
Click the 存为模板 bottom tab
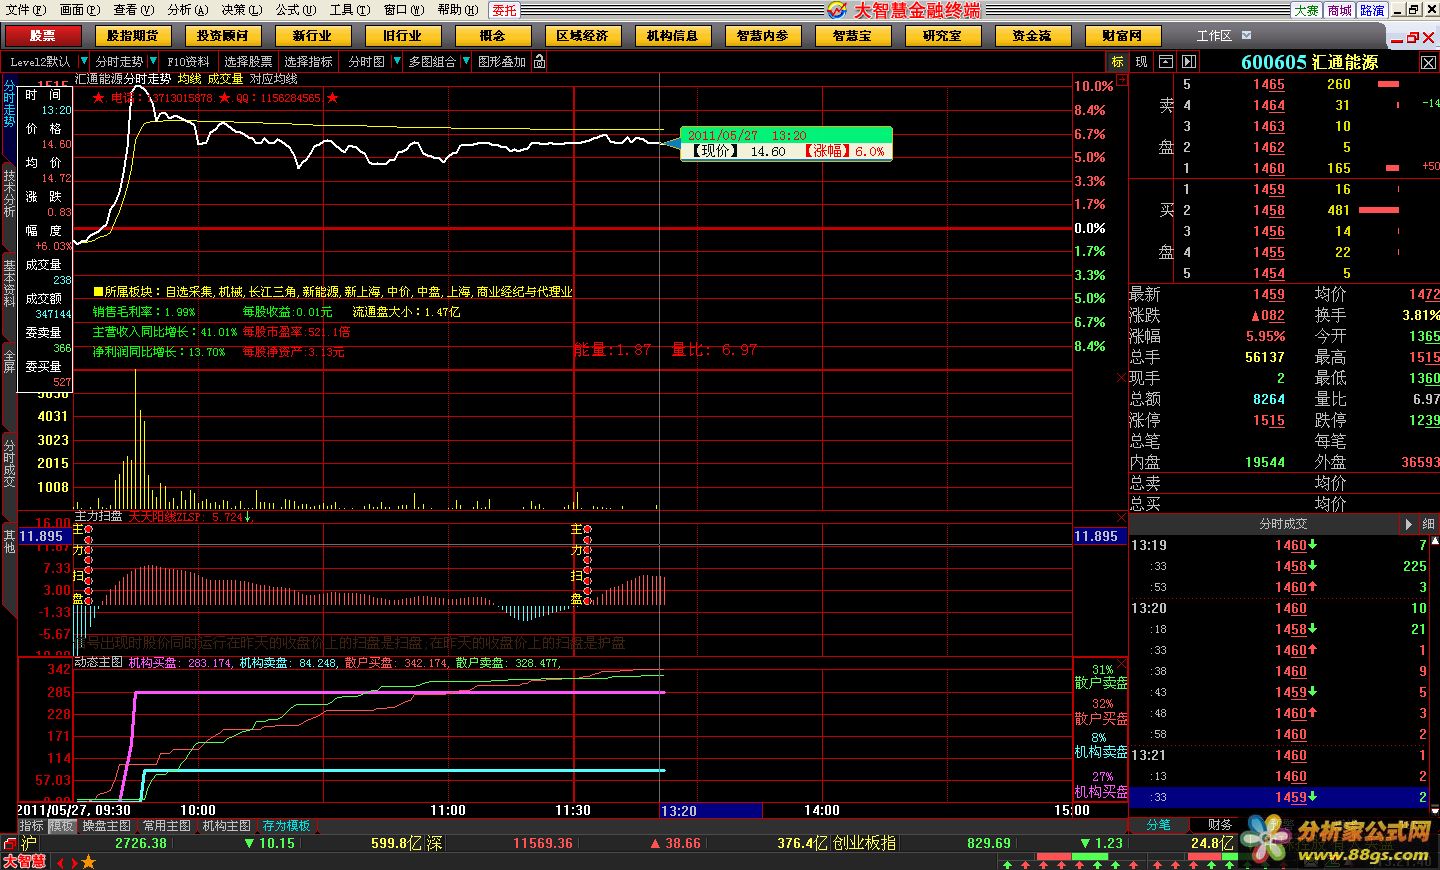coord(287,826)
